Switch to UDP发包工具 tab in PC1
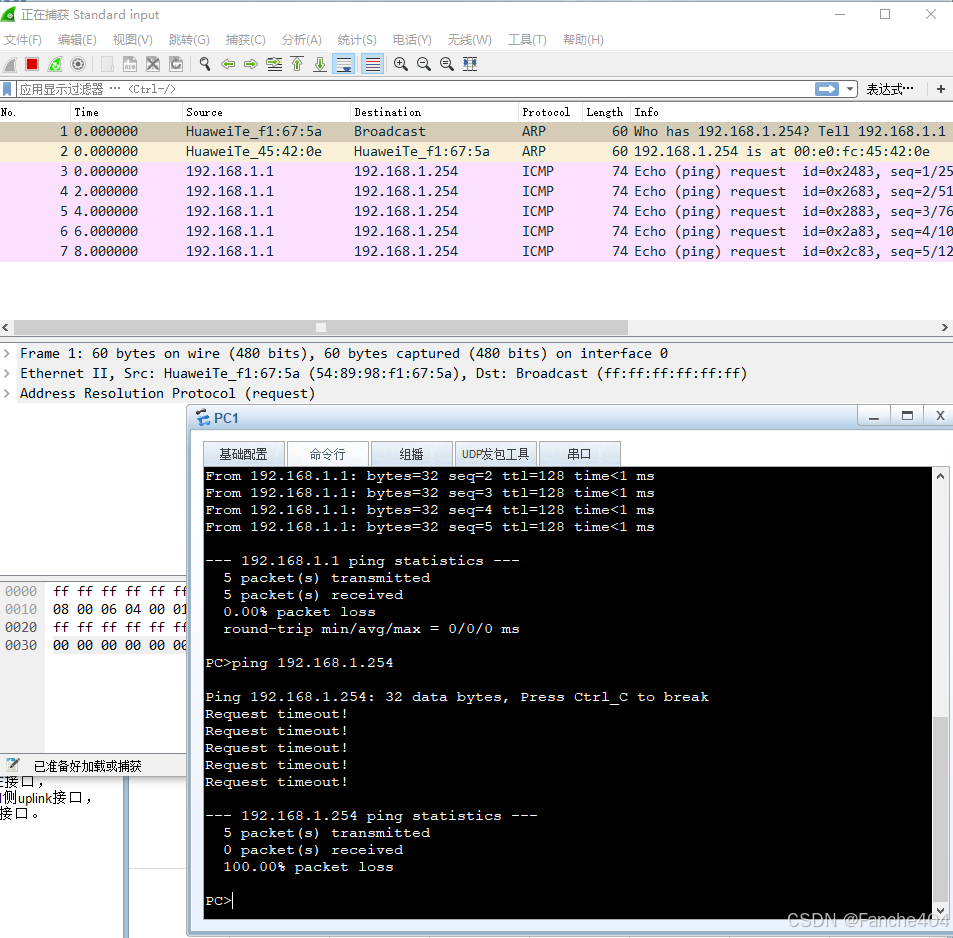This screenshot has height=938, width=953. click(x=495, y=454)
